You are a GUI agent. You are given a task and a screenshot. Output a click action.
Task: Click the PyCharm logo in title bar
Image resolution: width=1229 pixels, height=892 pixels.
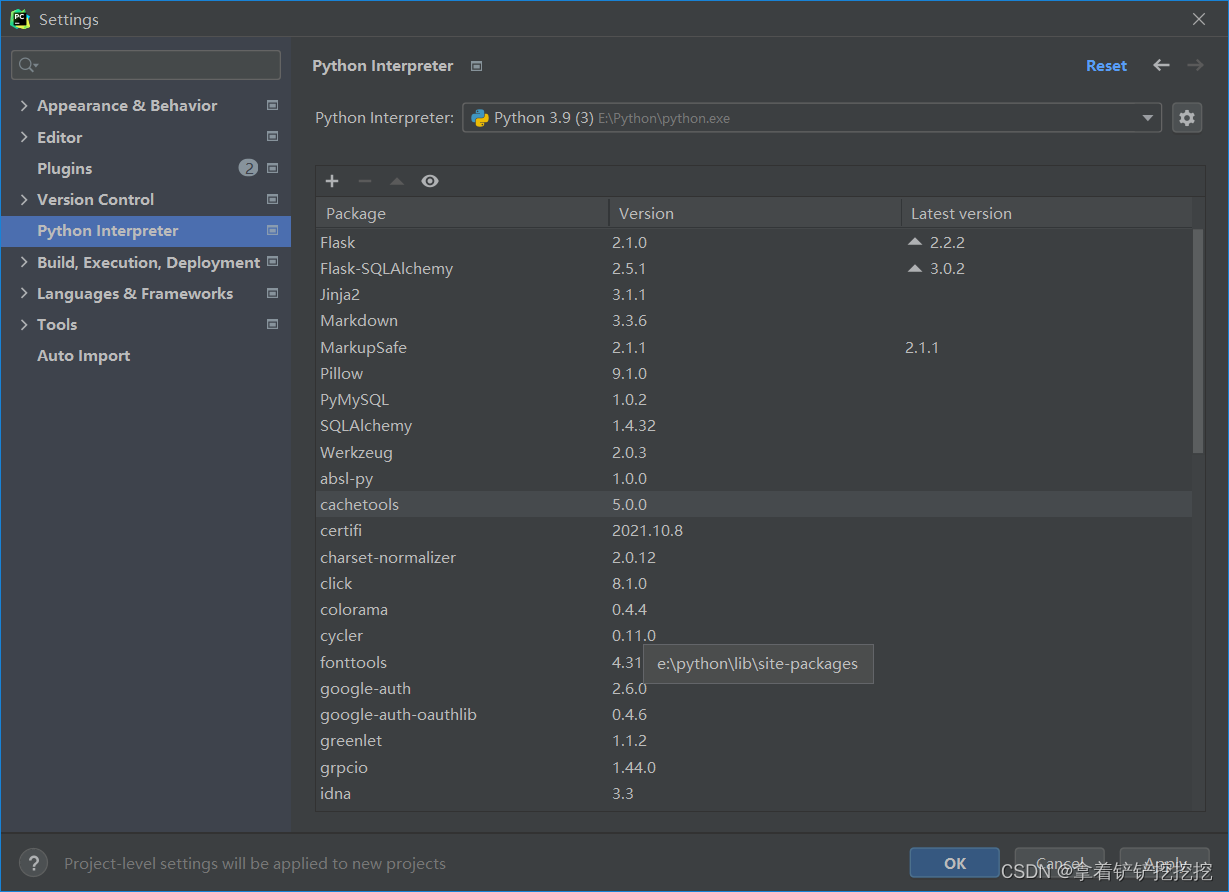[x=20, y=19]
